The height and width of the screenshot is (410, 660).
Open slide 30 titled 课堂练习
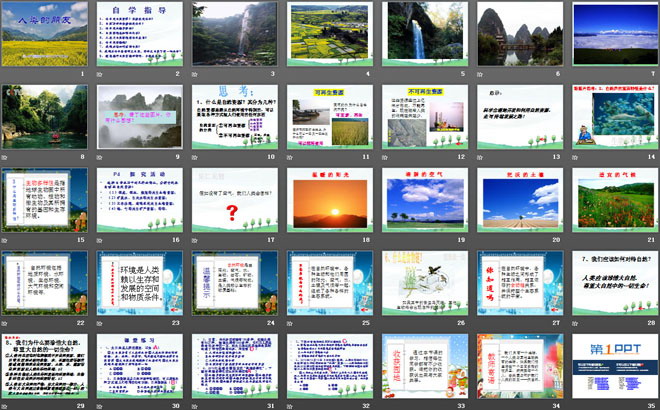(x=140, y=366)
